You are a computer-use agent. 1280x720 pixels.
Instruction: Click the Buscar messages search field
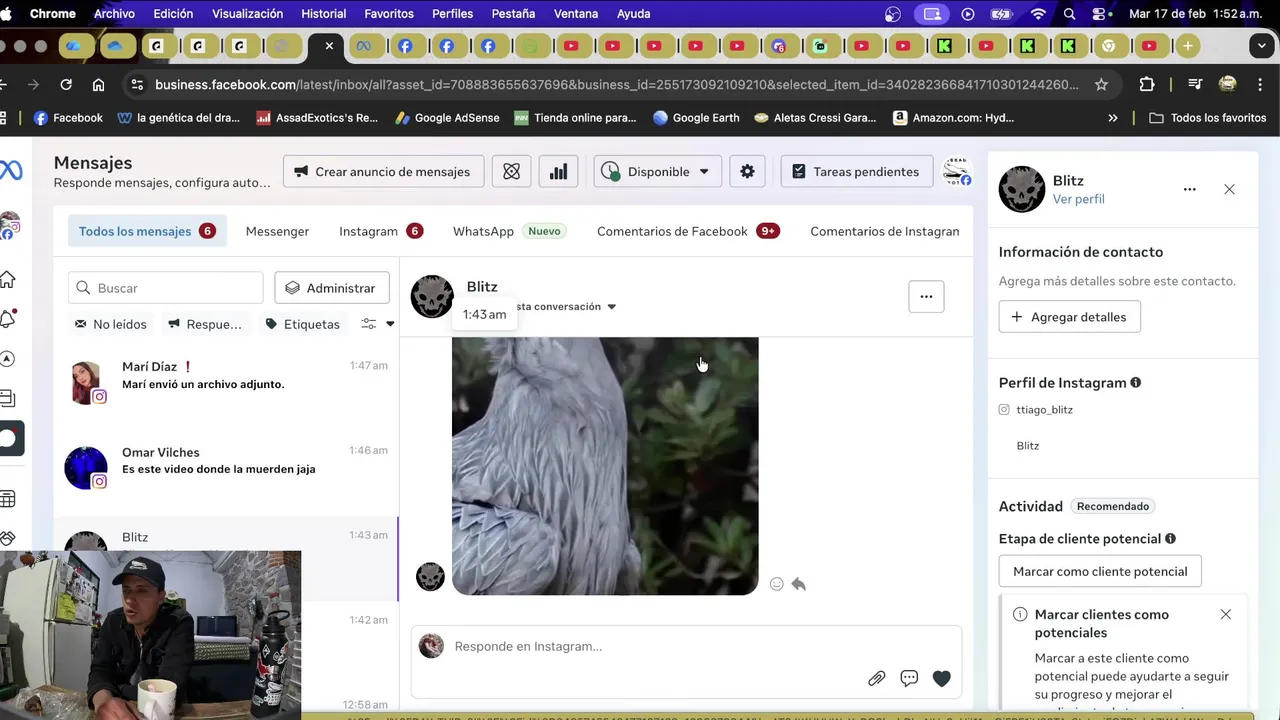pos(166,288)
